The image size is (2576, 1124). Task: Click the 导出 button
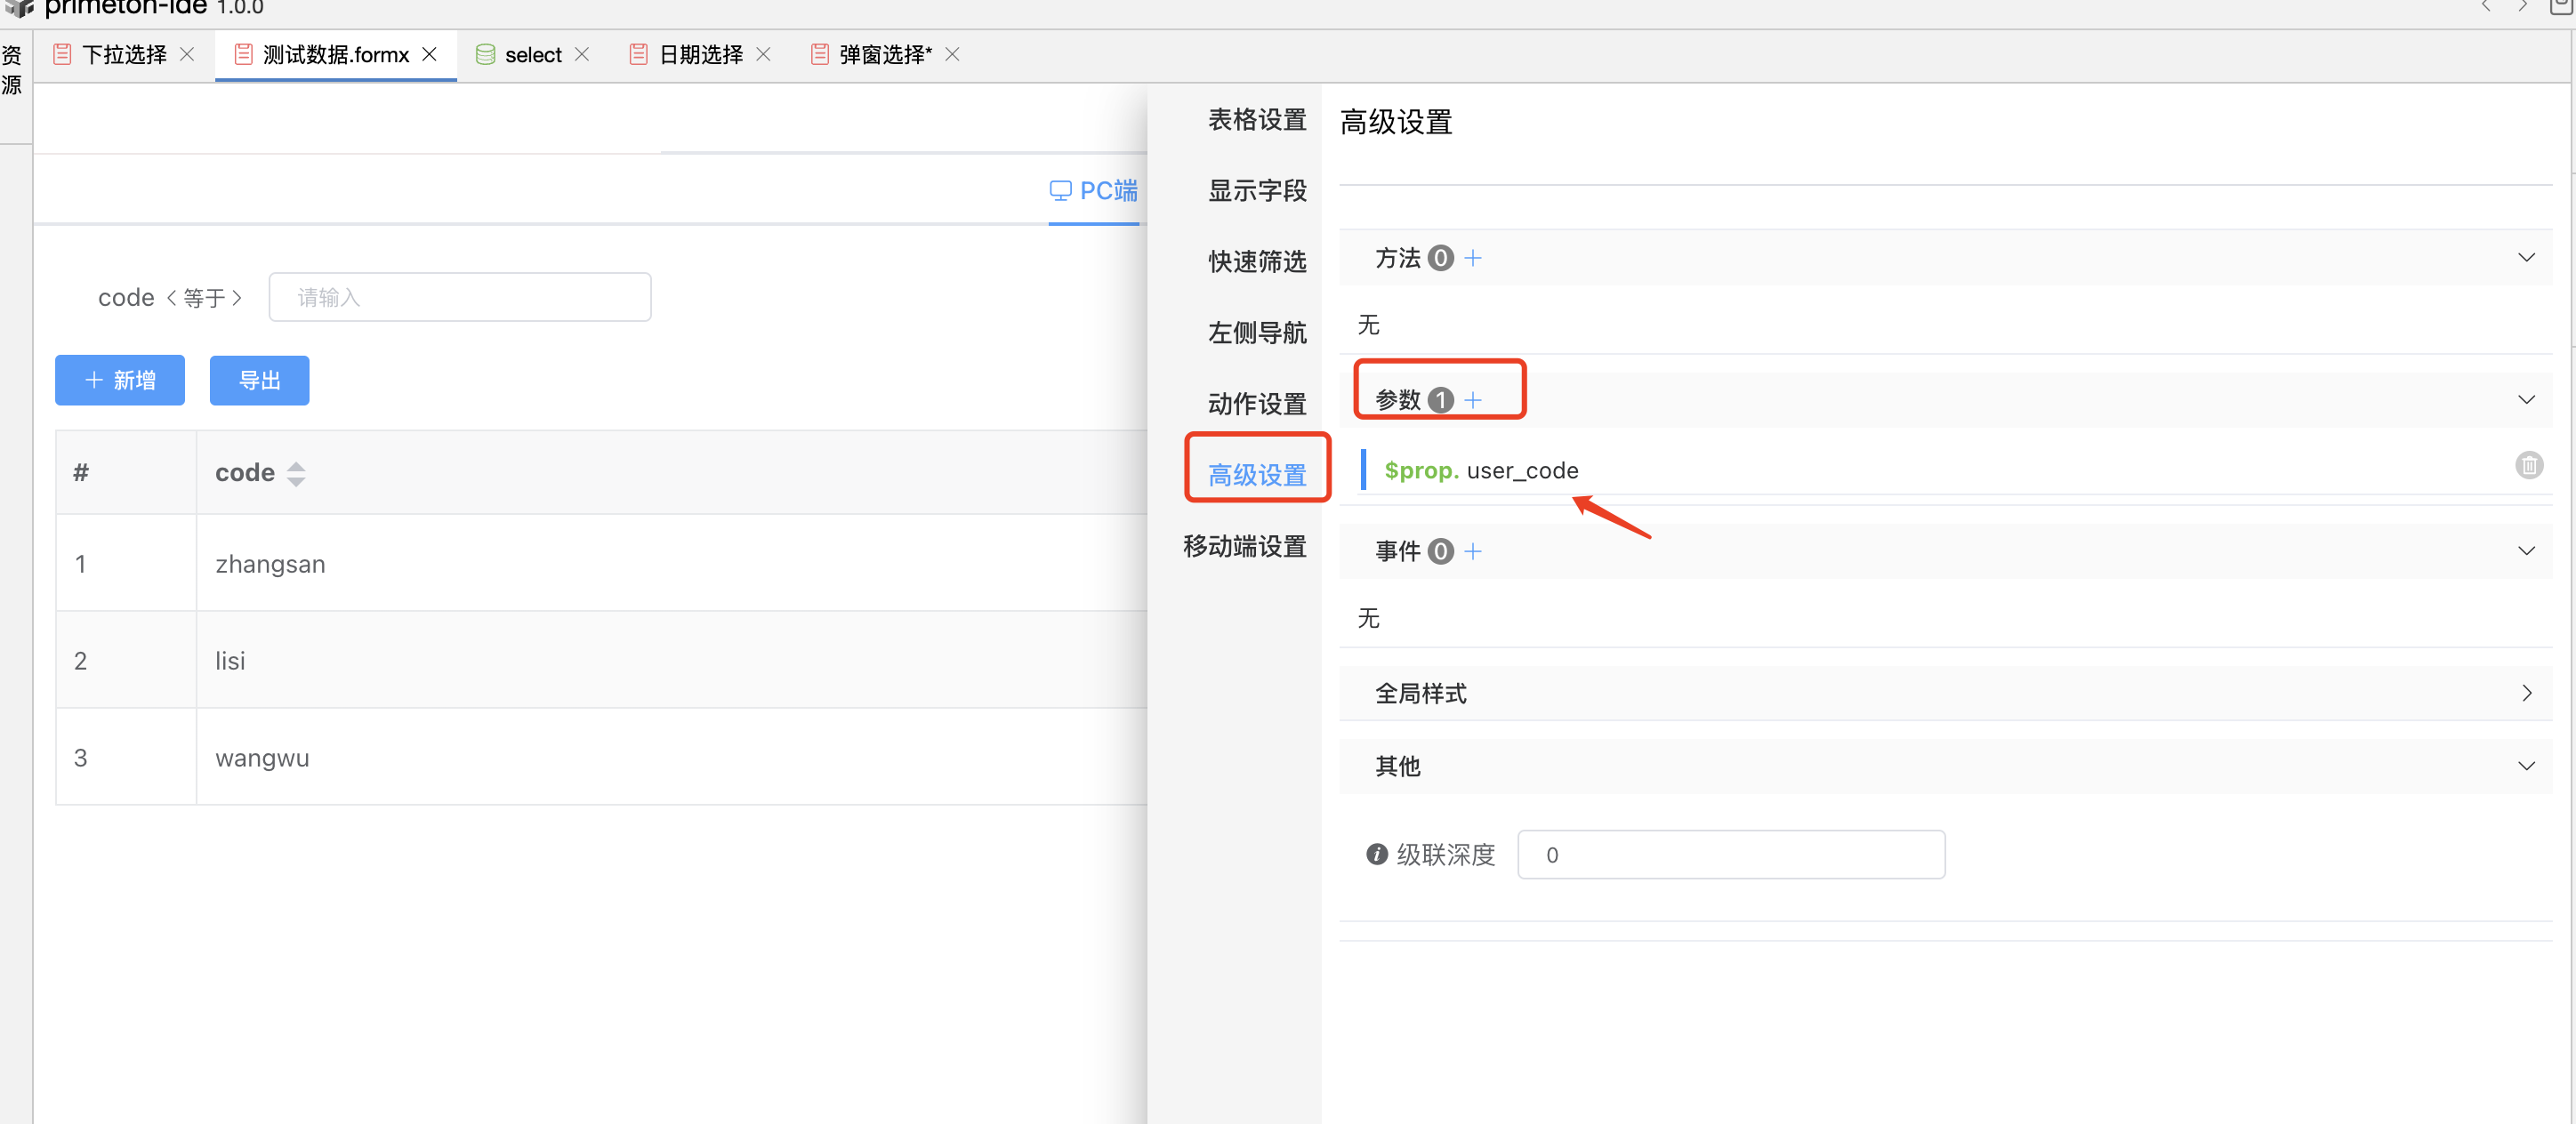tap(259, 380)
